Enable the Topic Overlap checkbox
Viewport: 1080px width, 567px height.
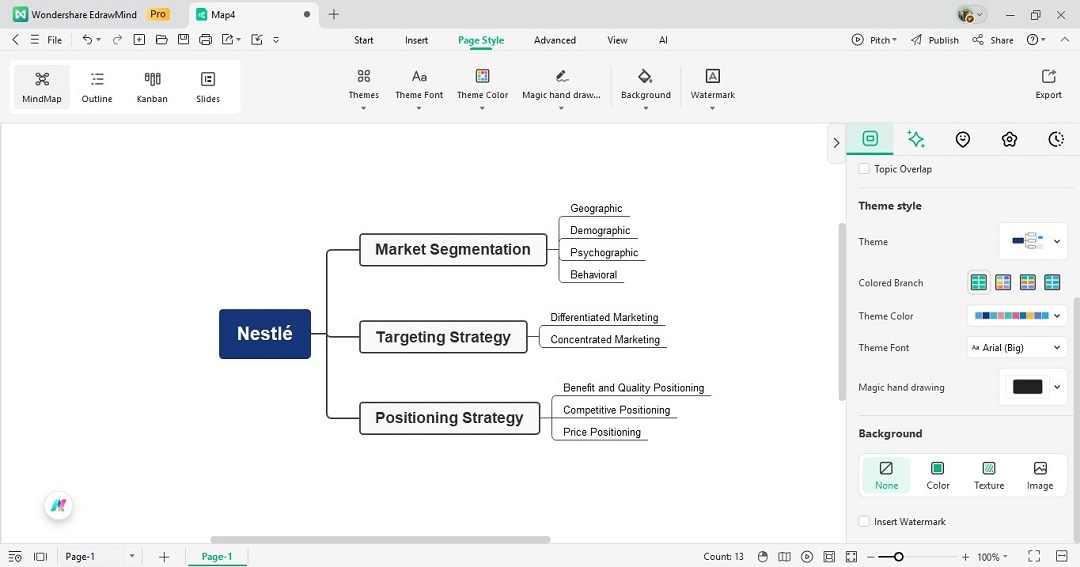point(864,169)
